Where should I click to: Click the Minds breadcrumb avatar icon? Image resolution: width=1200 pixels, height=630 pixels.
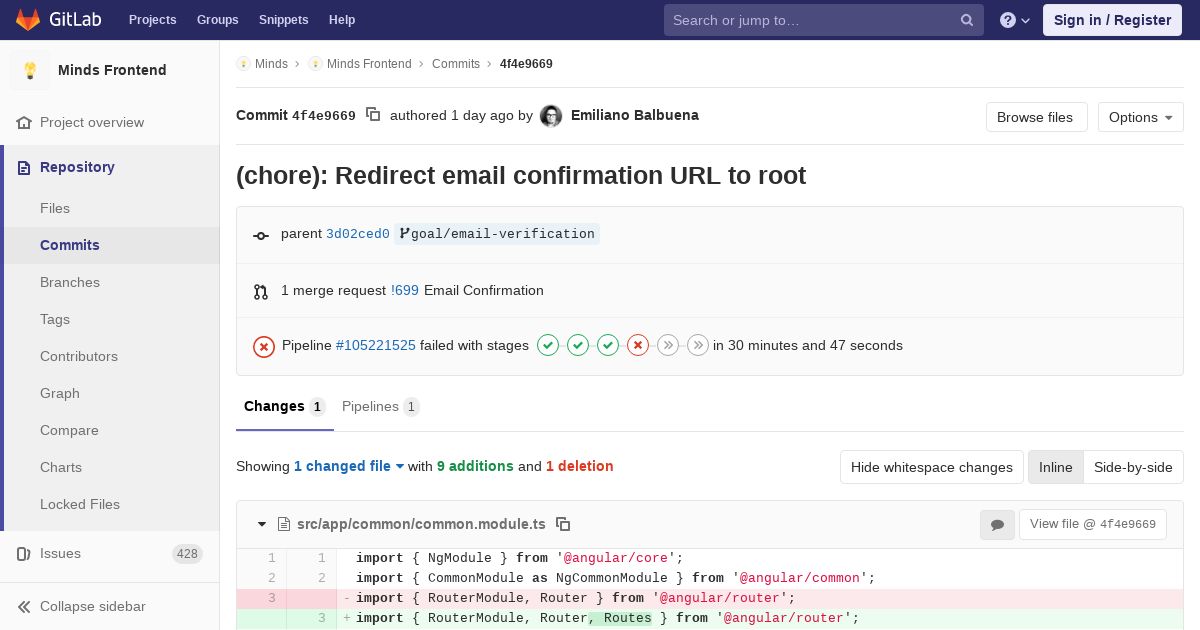243,64
